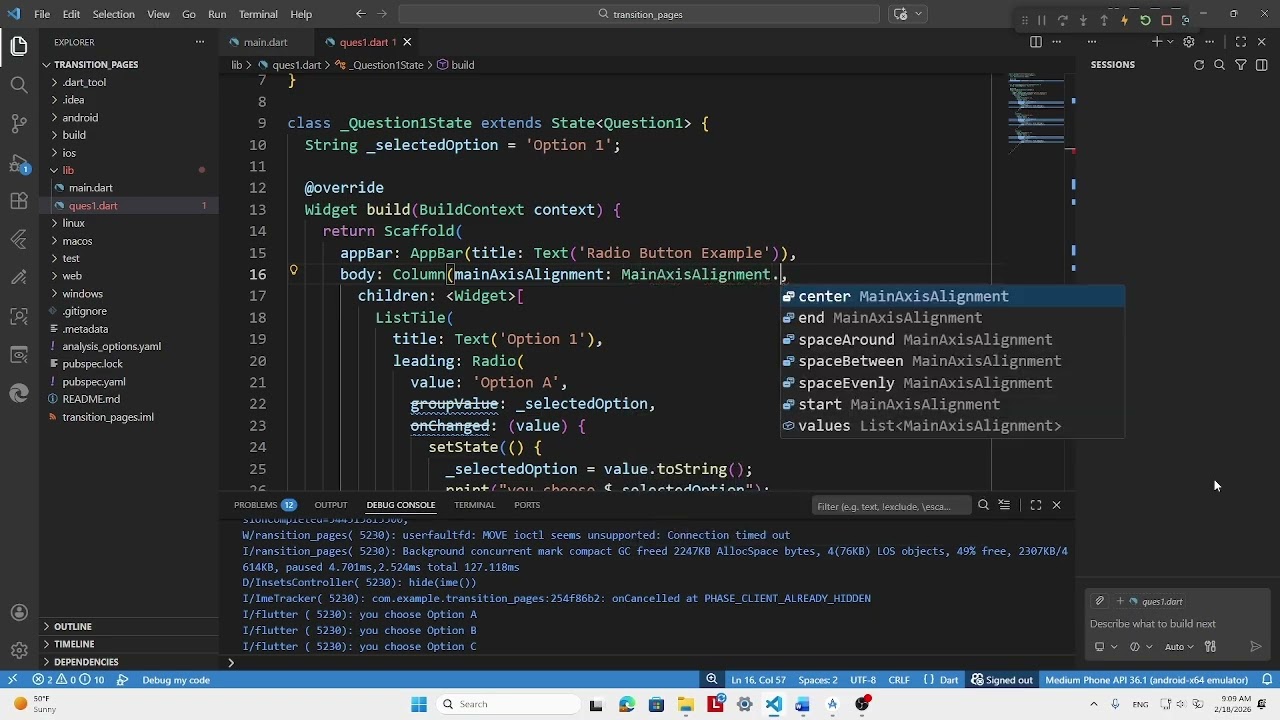The height and width of the screenshot is (720, 1280).
Task: Switch to the PROBLEMS panel tab
Action: [264, 505]
